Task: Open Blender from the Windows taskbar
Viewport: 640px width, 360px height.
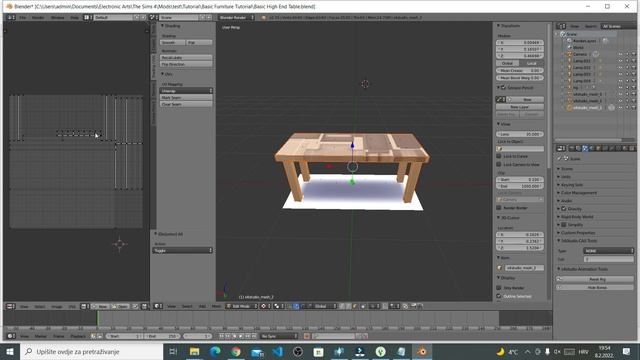Action: (x=422, y=351)
